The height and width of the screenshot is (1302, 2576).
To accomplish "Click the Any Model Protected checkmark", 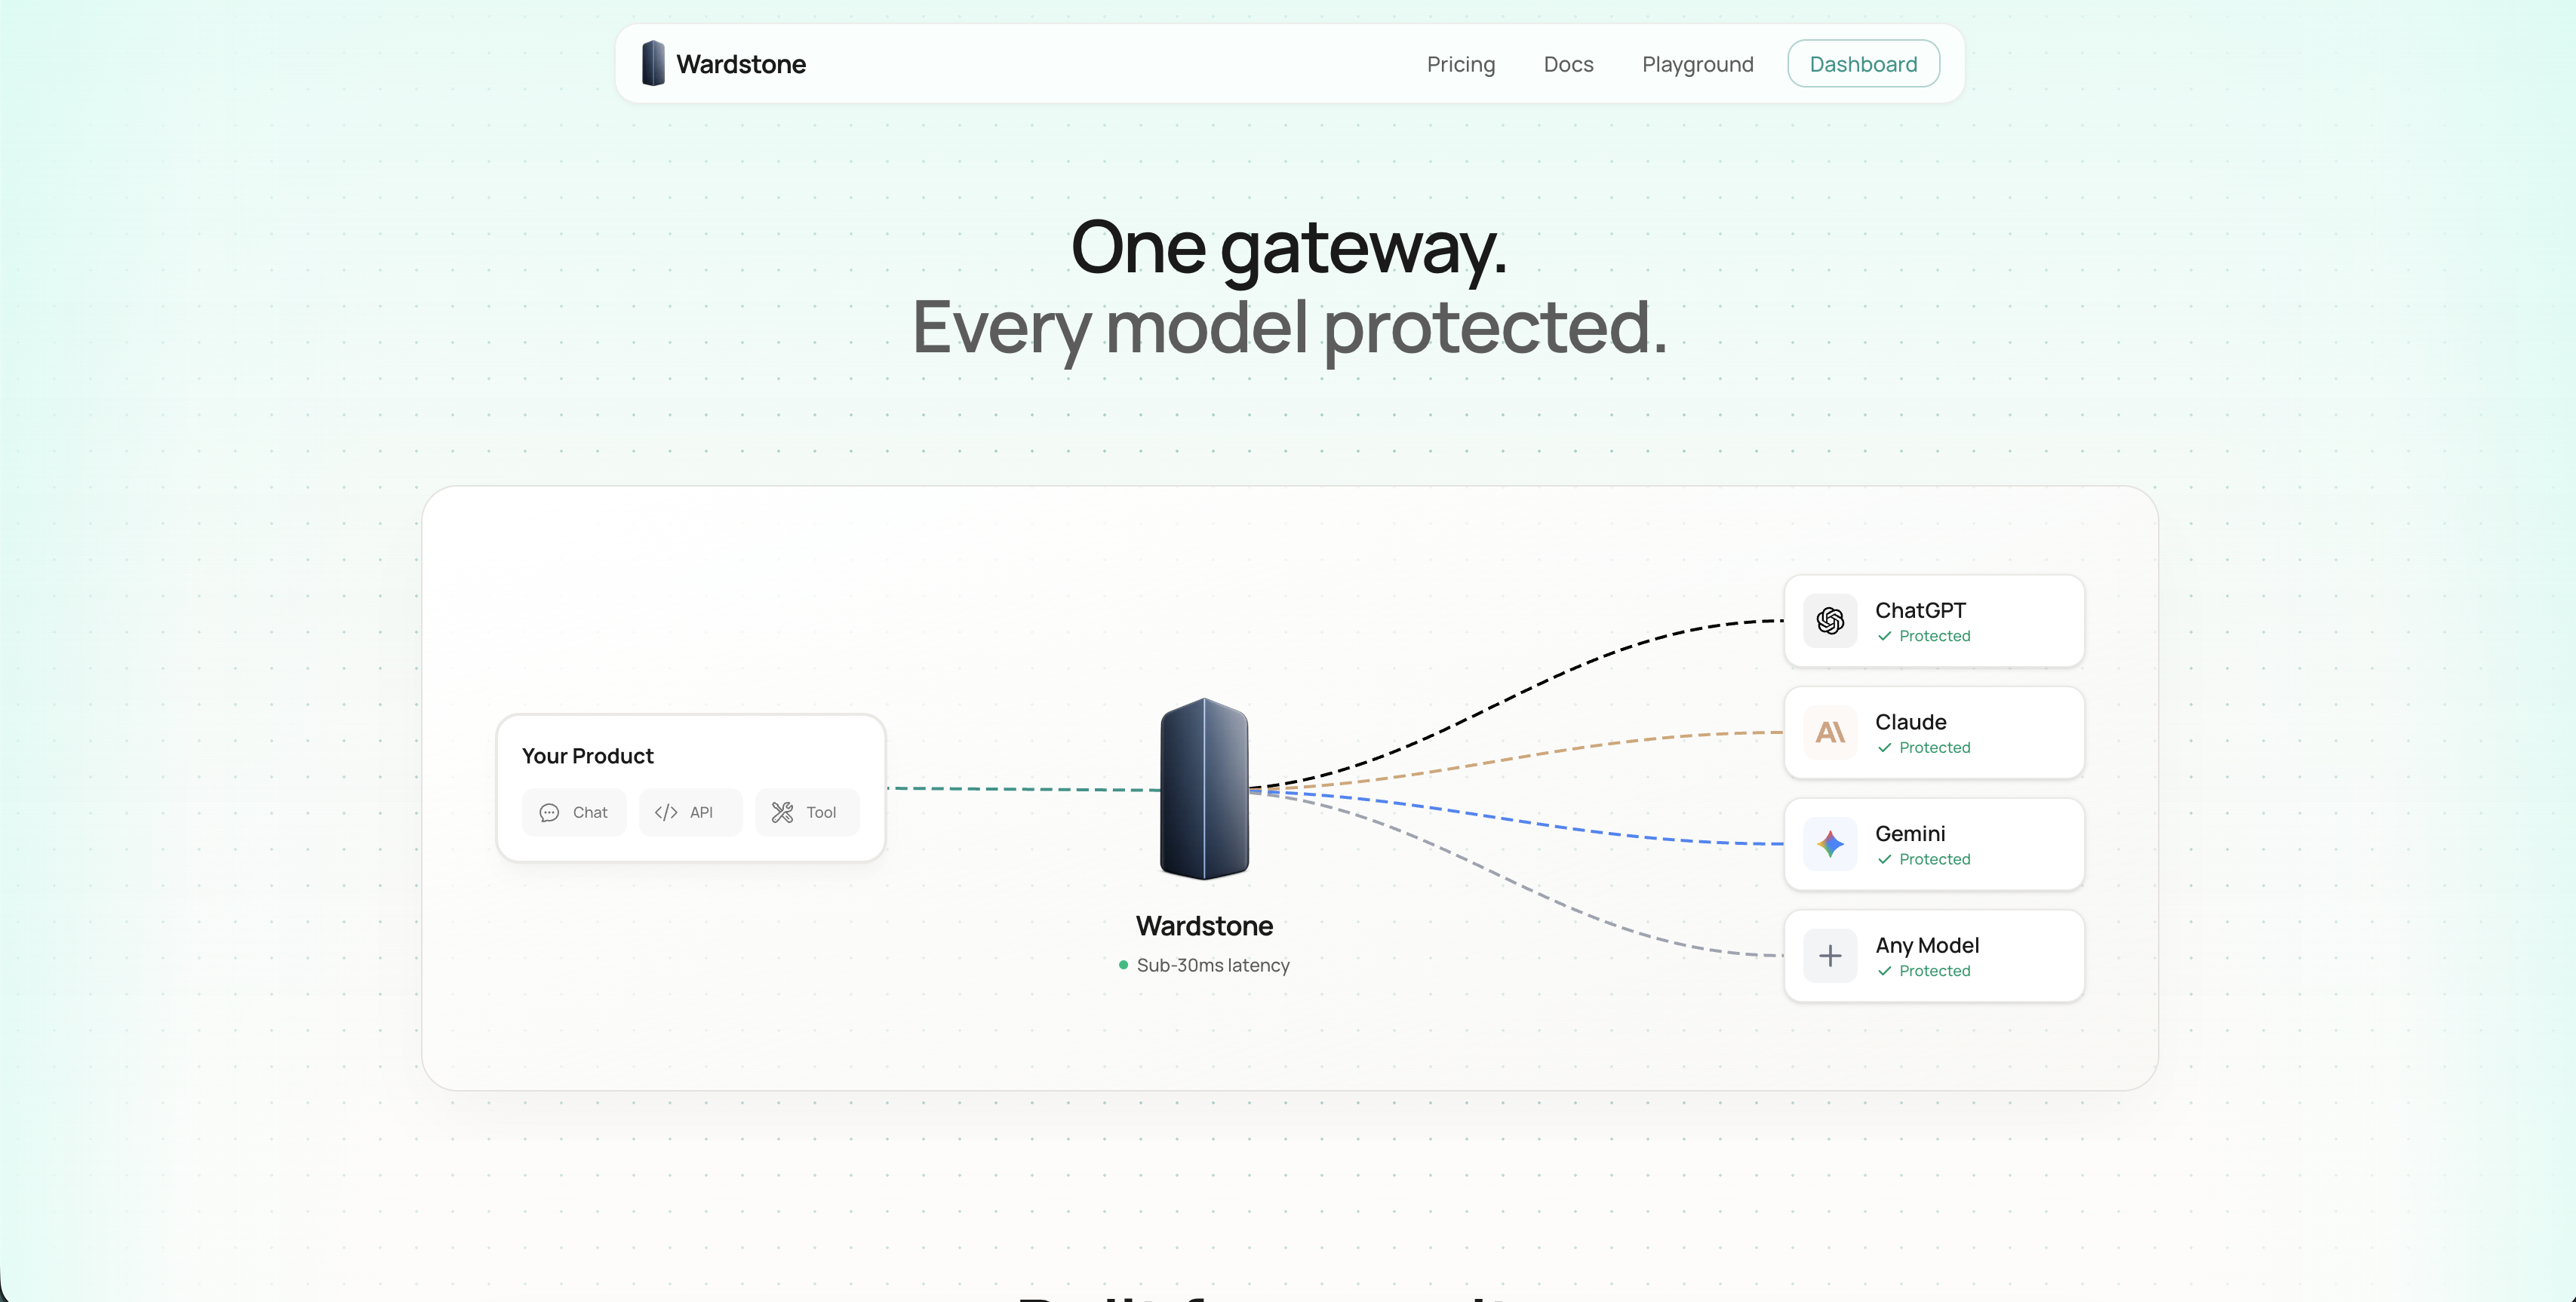I will (x=1884, y=971).
